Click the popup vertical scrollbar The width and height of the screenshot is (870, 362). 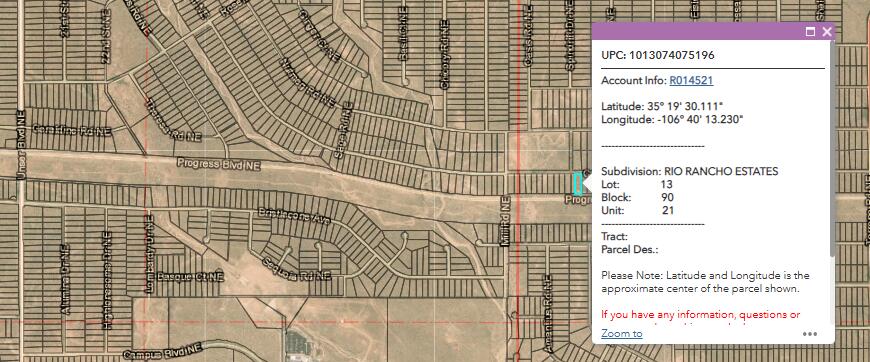tap(831, 150)
